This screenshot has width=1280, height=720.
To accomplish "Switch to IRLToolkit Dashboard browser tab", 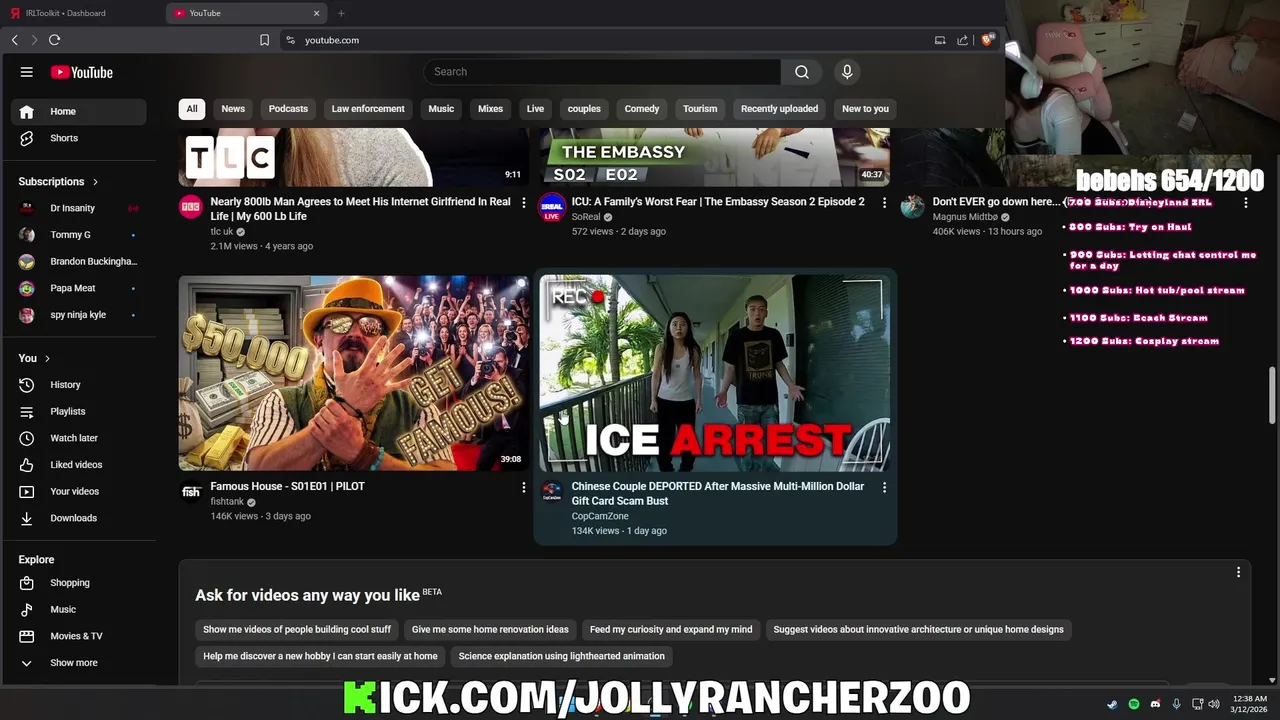I will [x=80, y=13].
